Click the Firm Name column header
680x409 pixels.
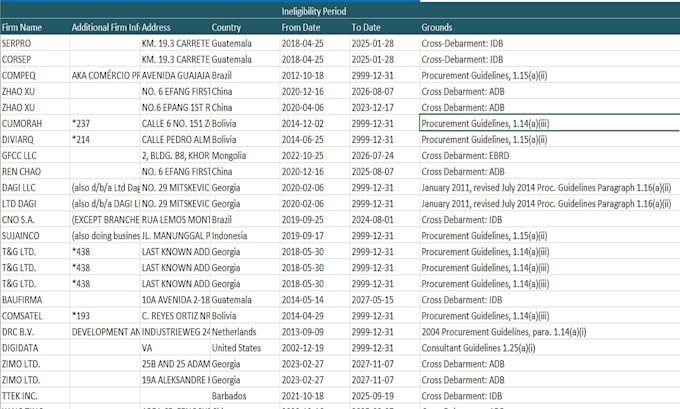[35, 27]
